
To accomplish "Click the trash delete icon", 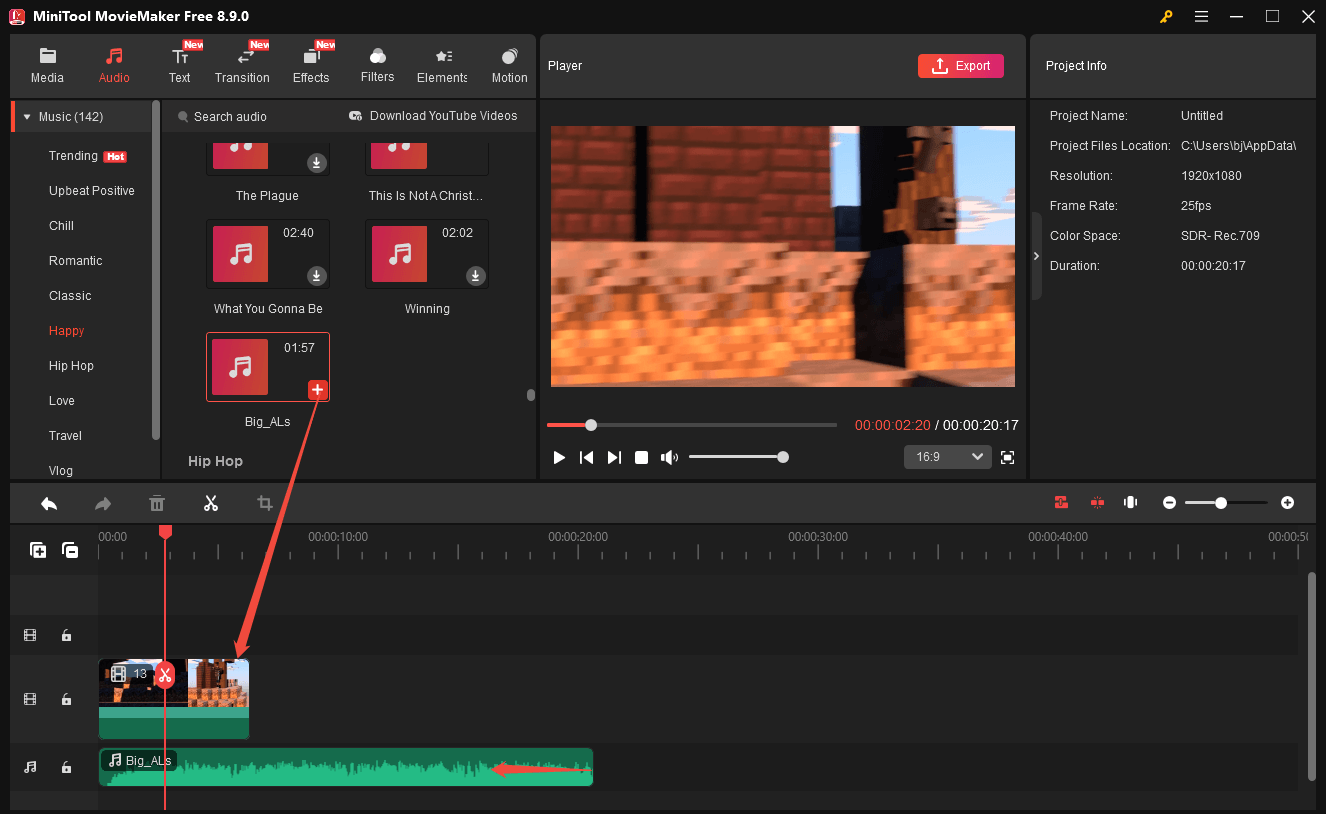I will pyautogui.click(x=157, y=503).
